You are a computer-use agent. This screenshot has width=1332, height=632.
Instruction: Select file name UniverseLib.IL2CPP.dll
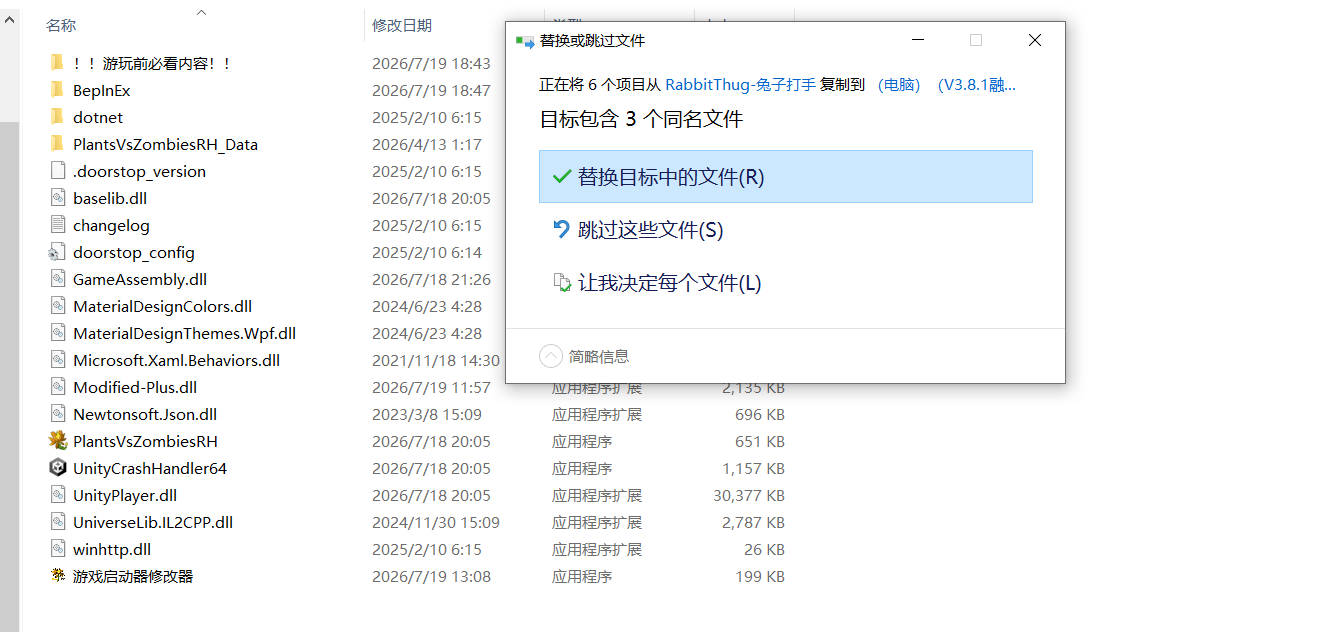[153, 522]
